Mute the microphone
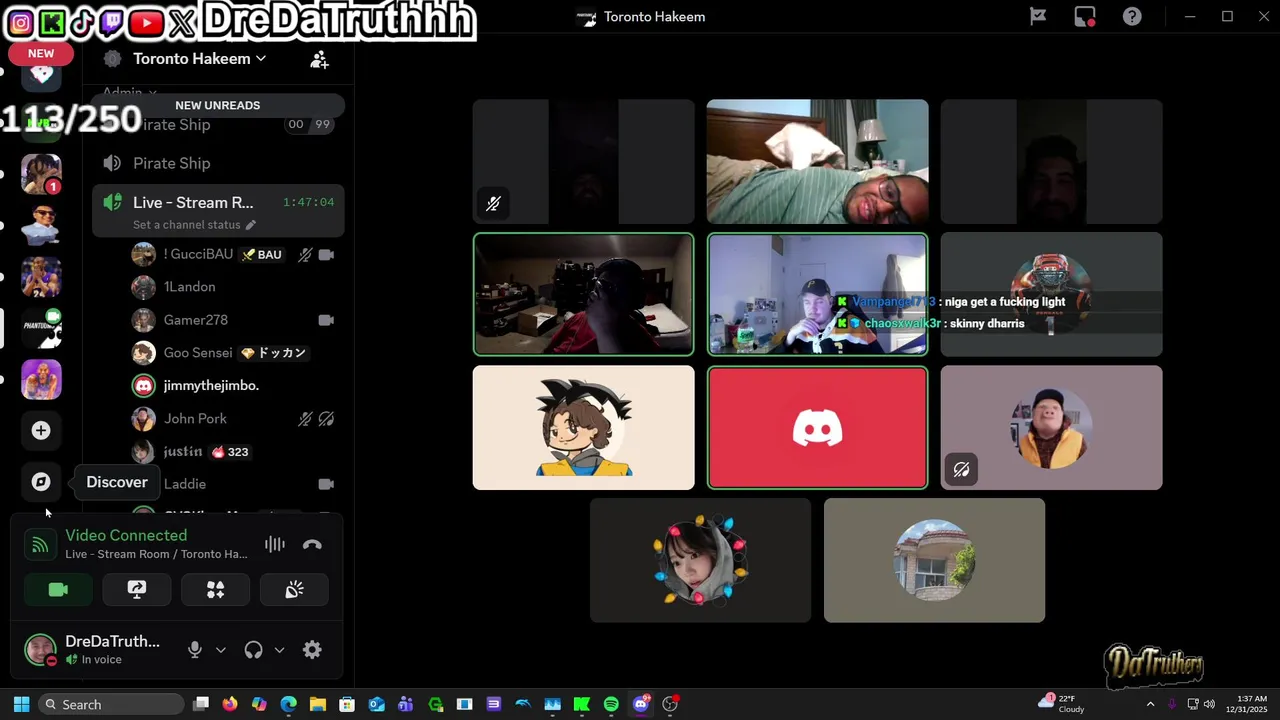Screen dimensions: 1280x720 pyautogui.click(x=195, y=650)
